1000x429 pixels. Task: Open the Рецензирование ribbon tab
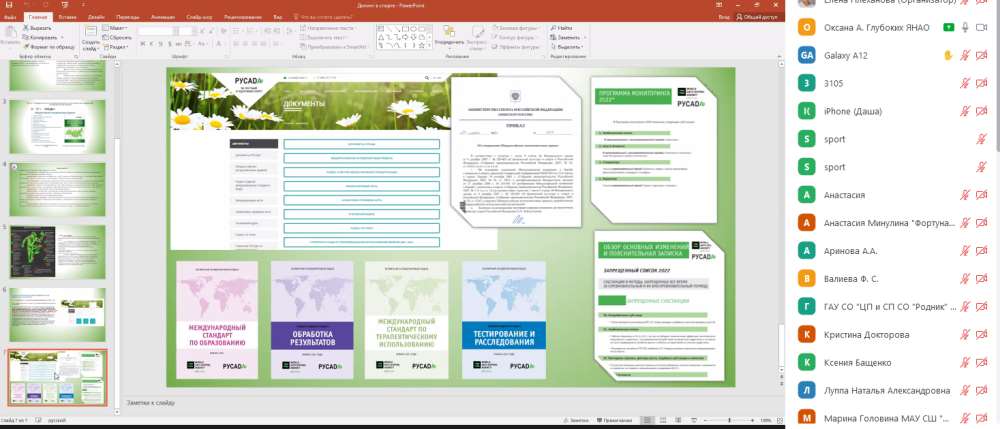pos(242,17)
